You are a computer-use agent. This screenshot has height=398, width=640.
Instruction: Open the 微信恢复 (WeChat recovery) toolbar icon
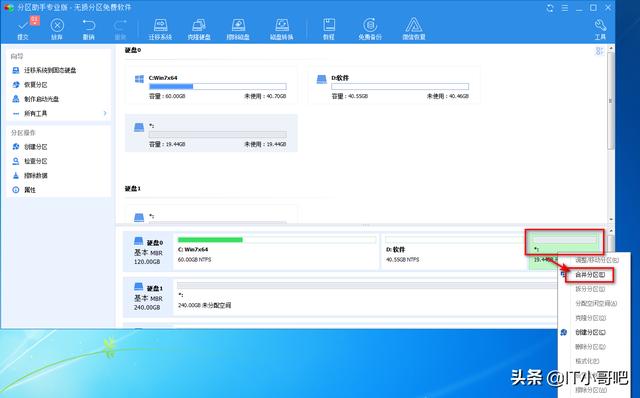(x=413, y=29)
